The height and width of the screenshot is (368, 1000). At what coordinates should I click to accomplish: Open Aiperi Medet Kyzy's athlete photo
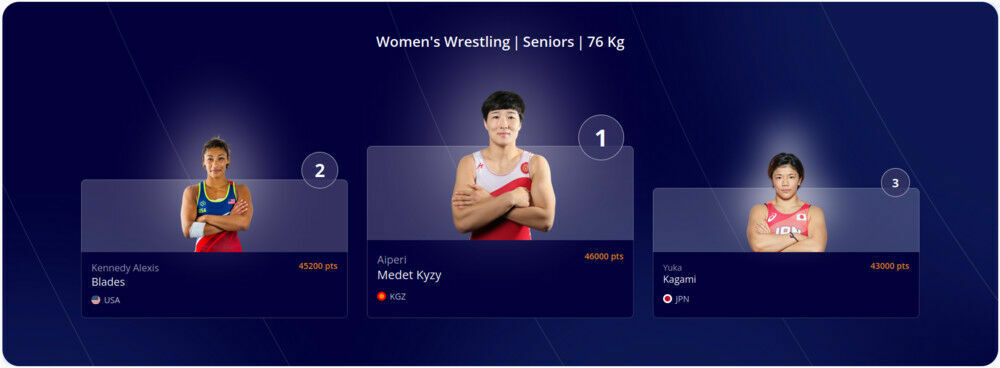503,165
